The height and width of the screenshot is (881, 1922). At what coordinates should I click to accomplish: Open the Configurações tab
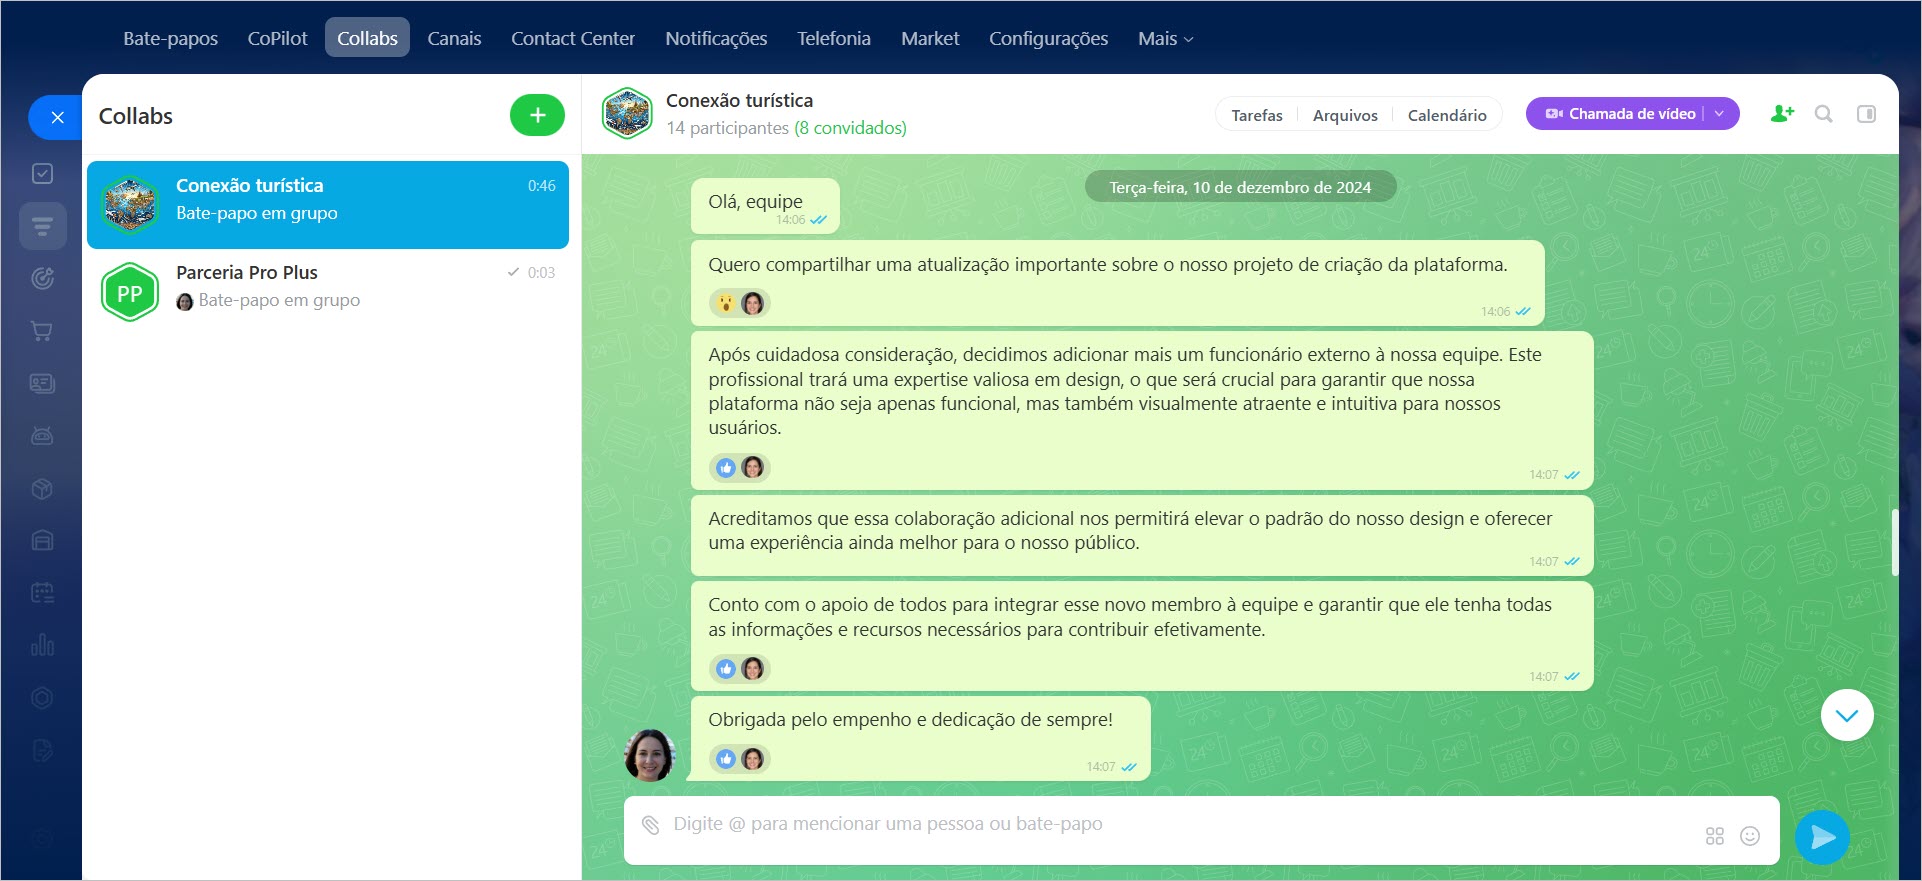pos(1048,38)
